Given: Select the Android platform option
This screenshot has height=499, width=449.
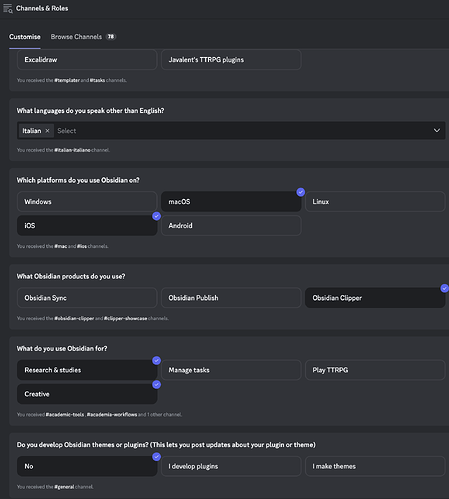Looking at the screenshot, I should 231,226.
